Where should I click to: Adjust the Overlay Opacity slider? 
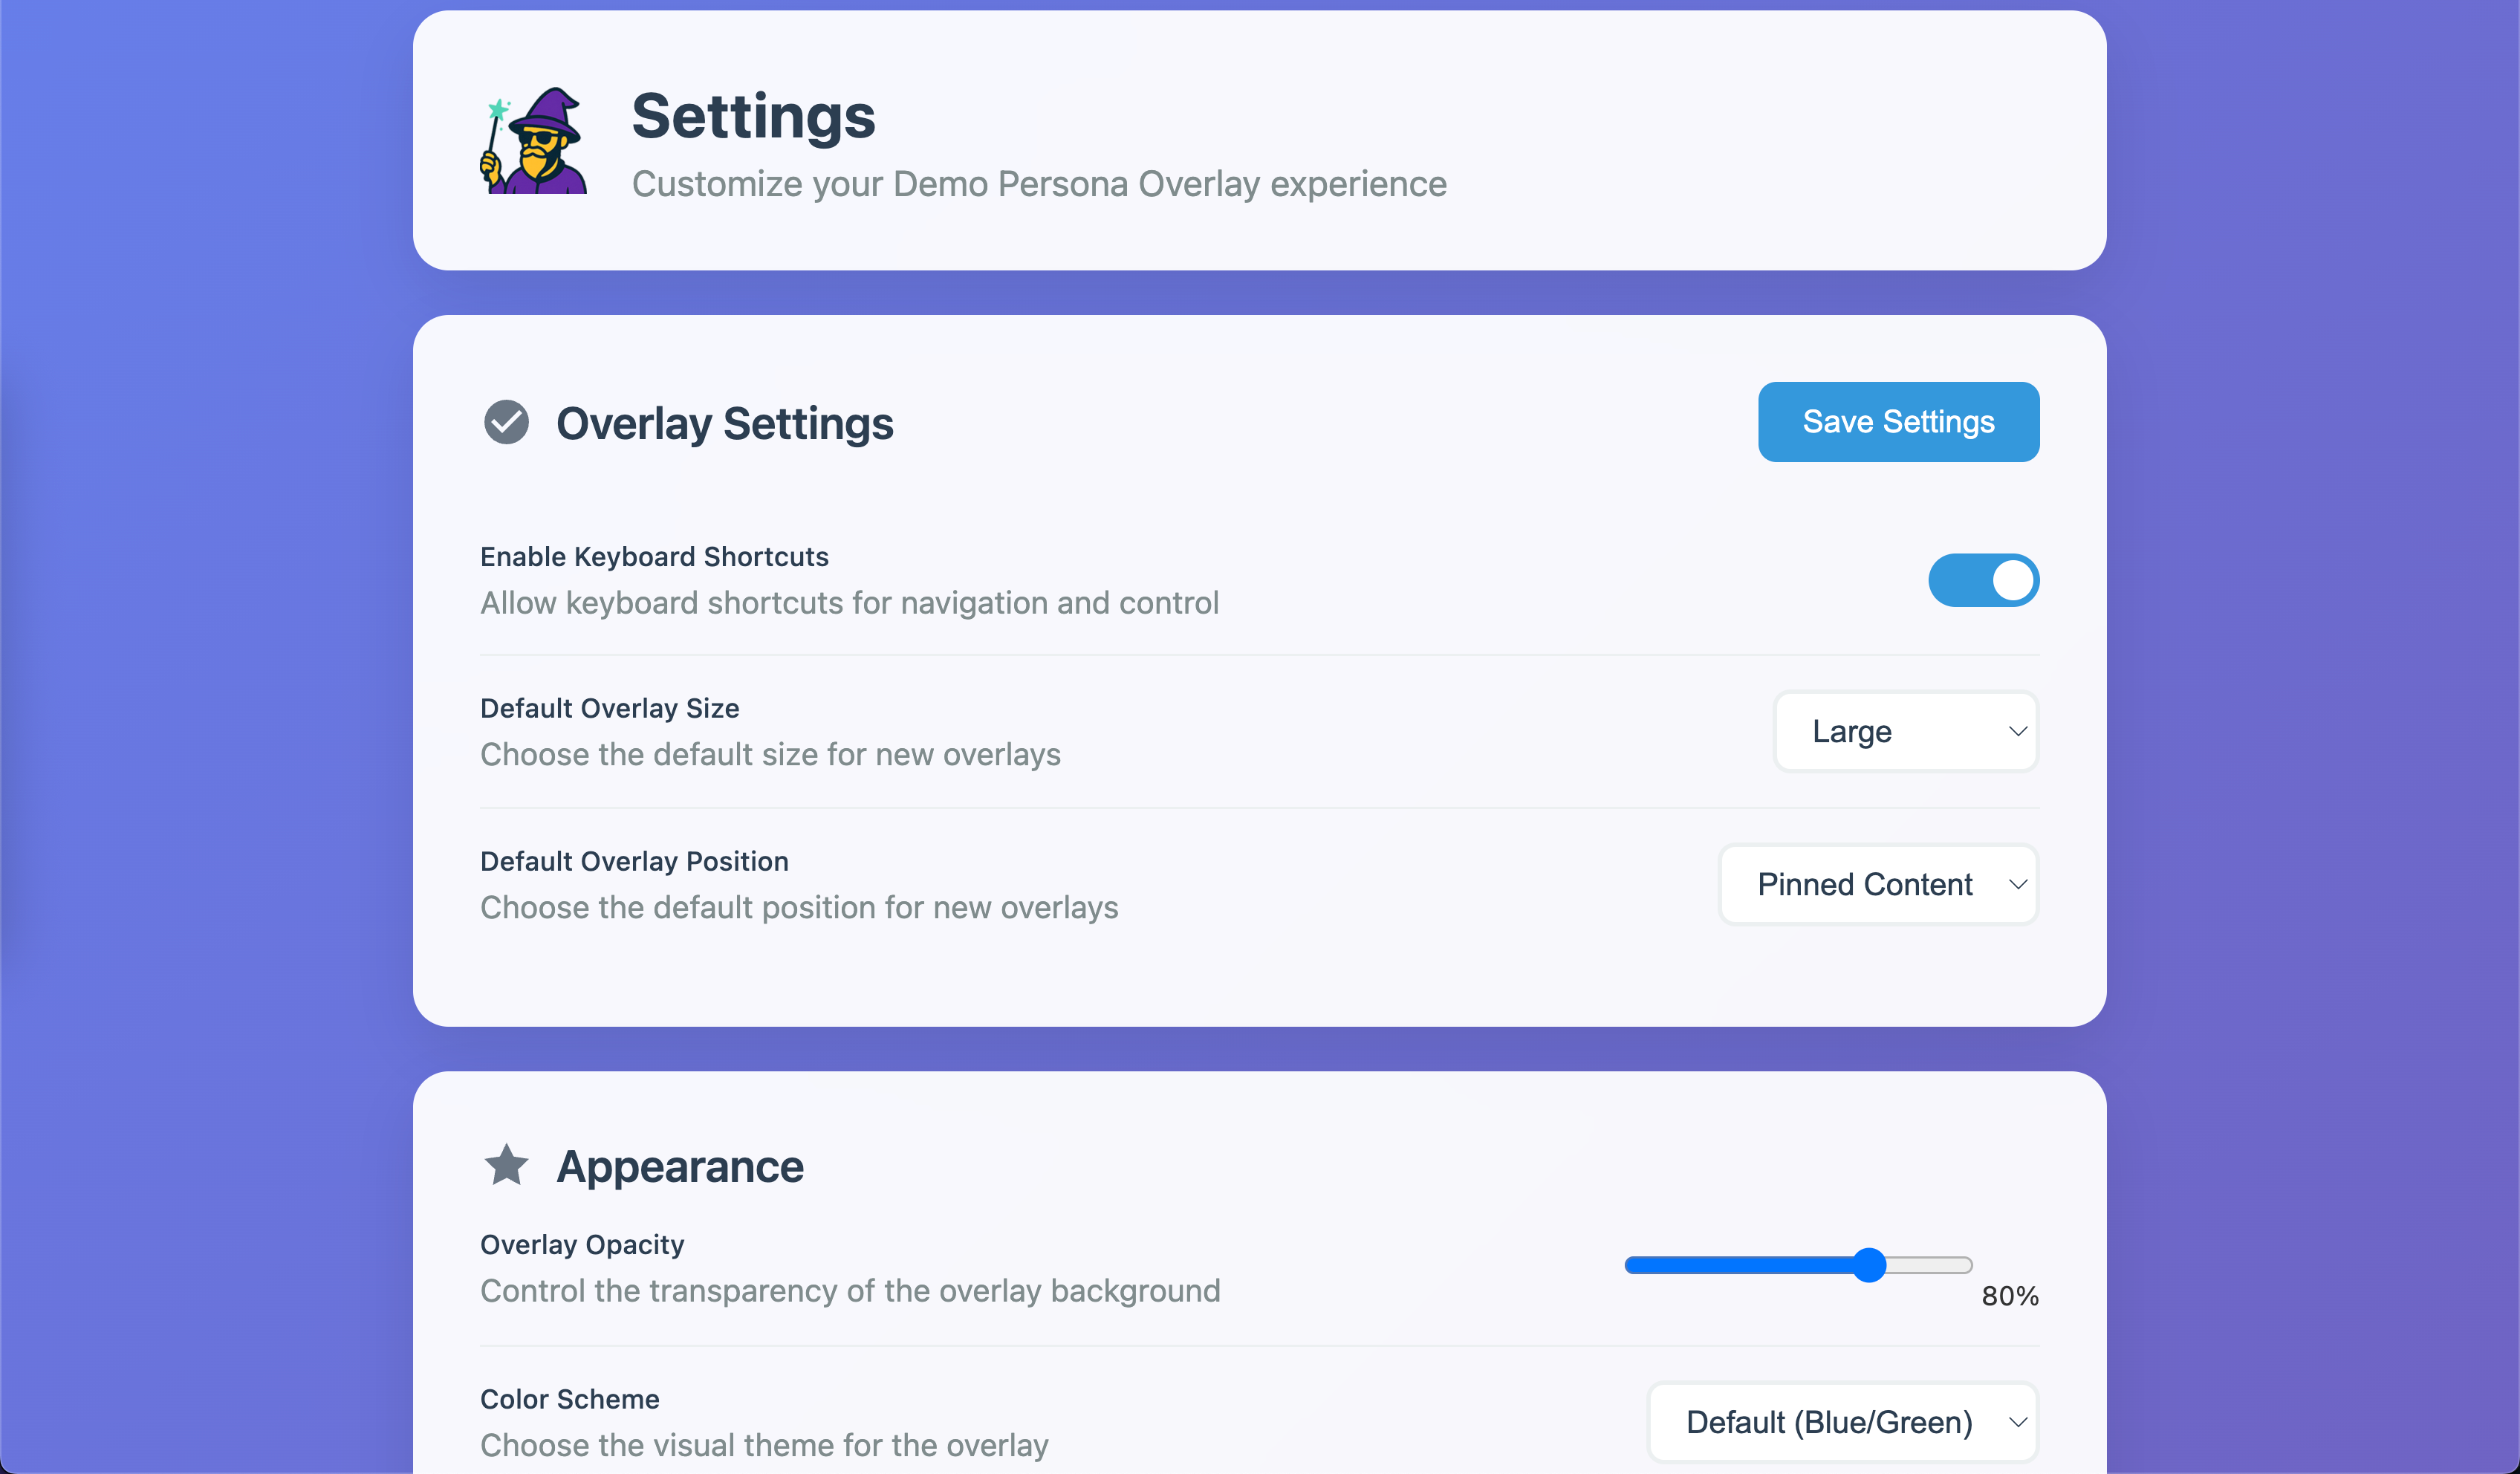click(x=1872, y=1264)
